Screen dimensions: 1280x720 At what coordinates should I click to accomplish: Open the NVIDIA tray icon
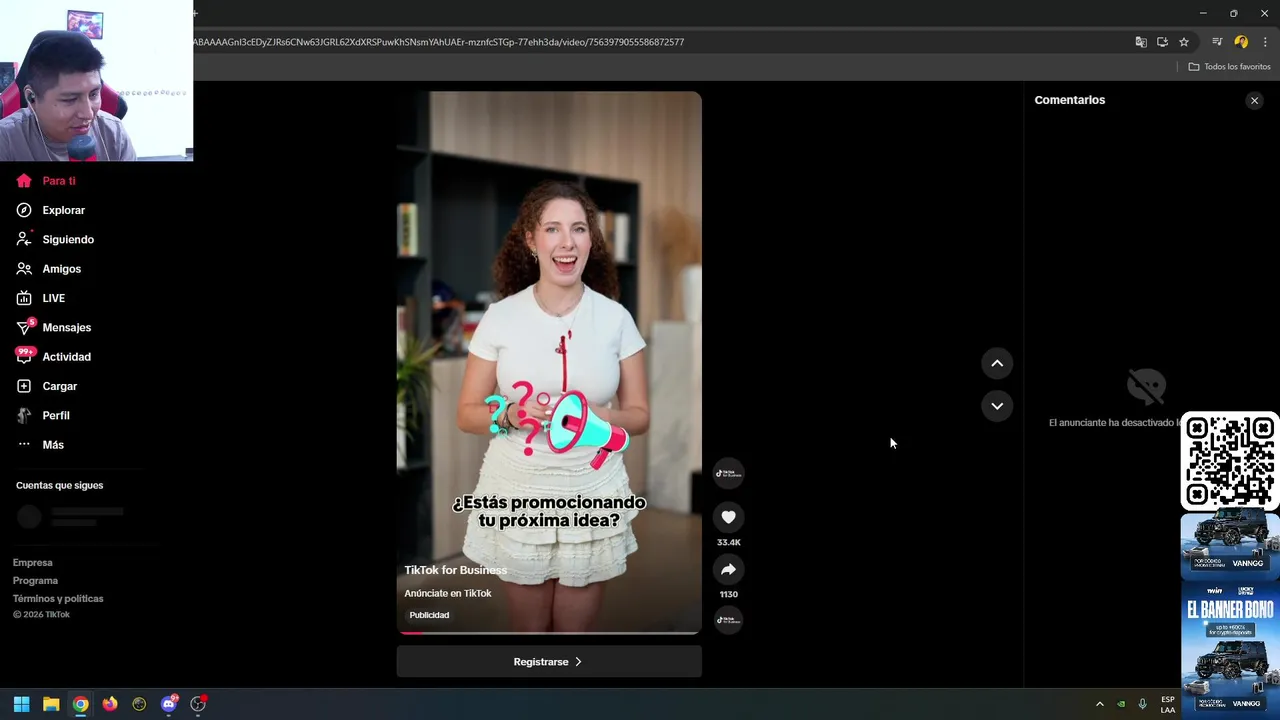tap(1121, 704)
